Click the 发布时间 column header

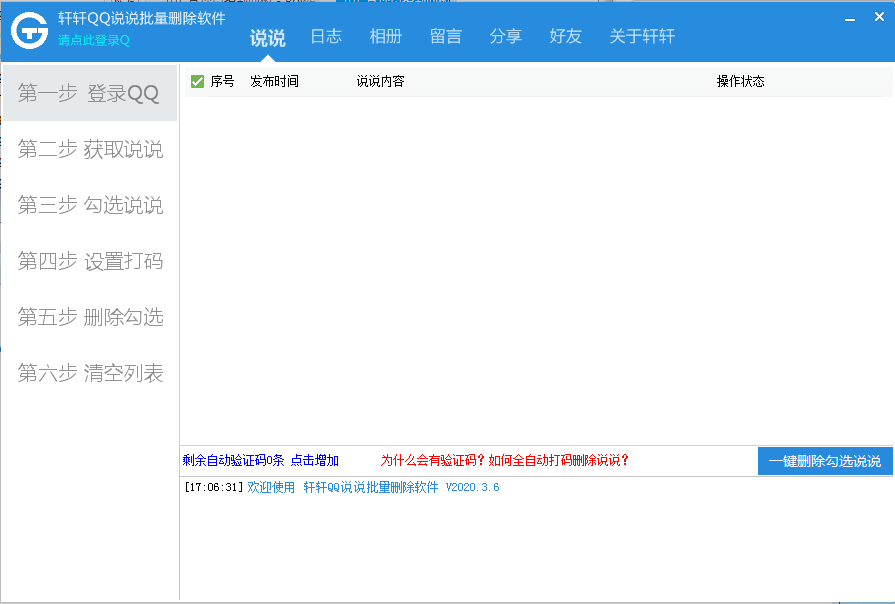pyautogui.click(x=275, y=82)
